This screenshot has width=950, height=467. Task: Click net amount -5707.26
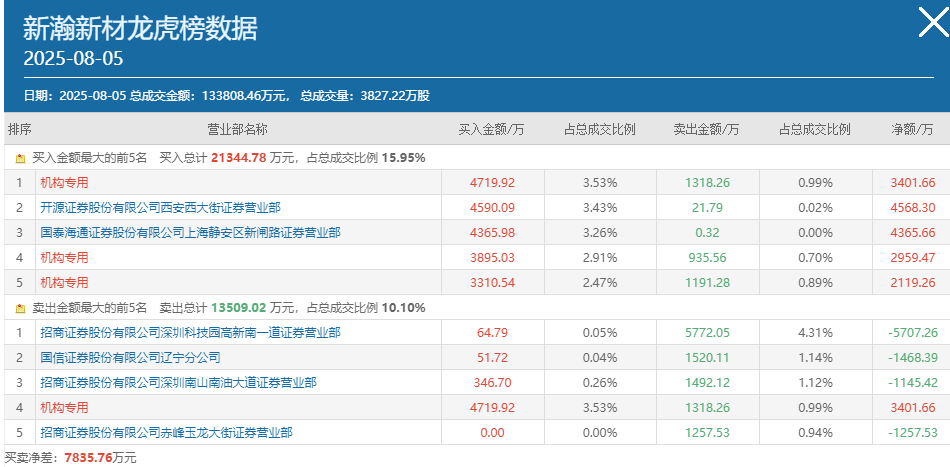click(x=912, y=333)
